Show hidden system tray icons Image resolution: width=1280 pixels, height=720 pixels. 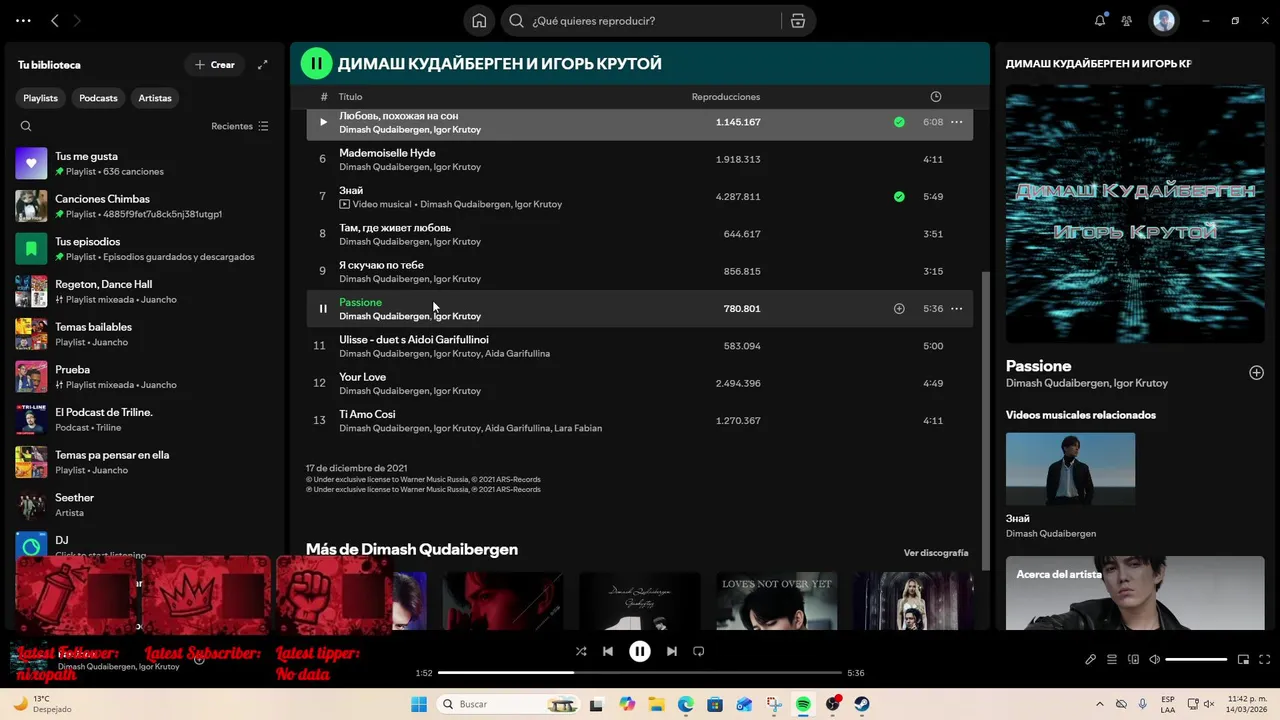click(x=1100, y=704)
